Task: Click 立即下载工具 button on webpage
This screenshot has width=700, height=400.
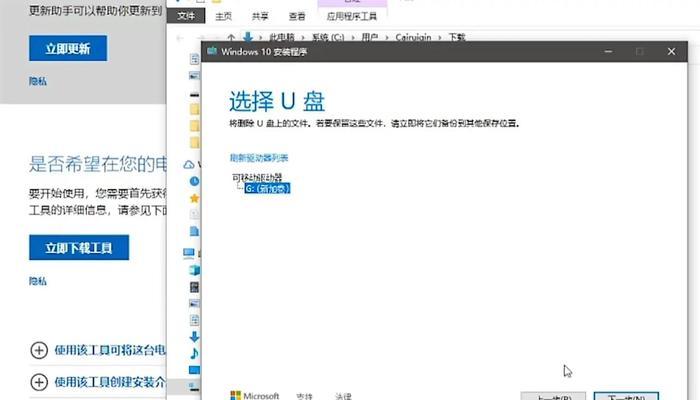Action: point(79,247)
